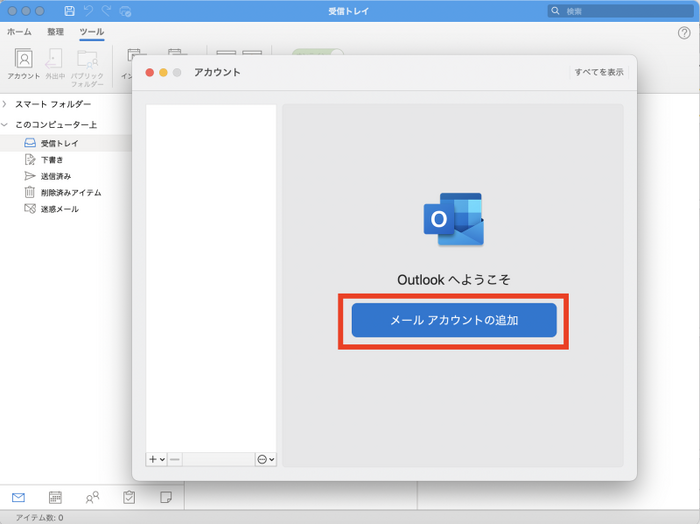700x524 pixels.
Task: Close the アカウント dialog with red button
Action: pyautogui.click(x=150, y=72)
